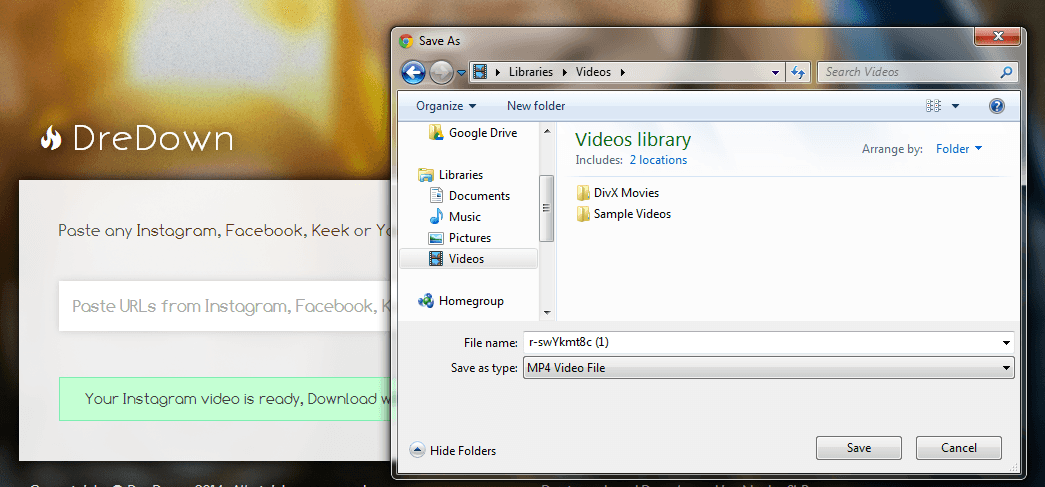Click the Videos library heading text
1045x487 pixels.
(x=633, y=139)
